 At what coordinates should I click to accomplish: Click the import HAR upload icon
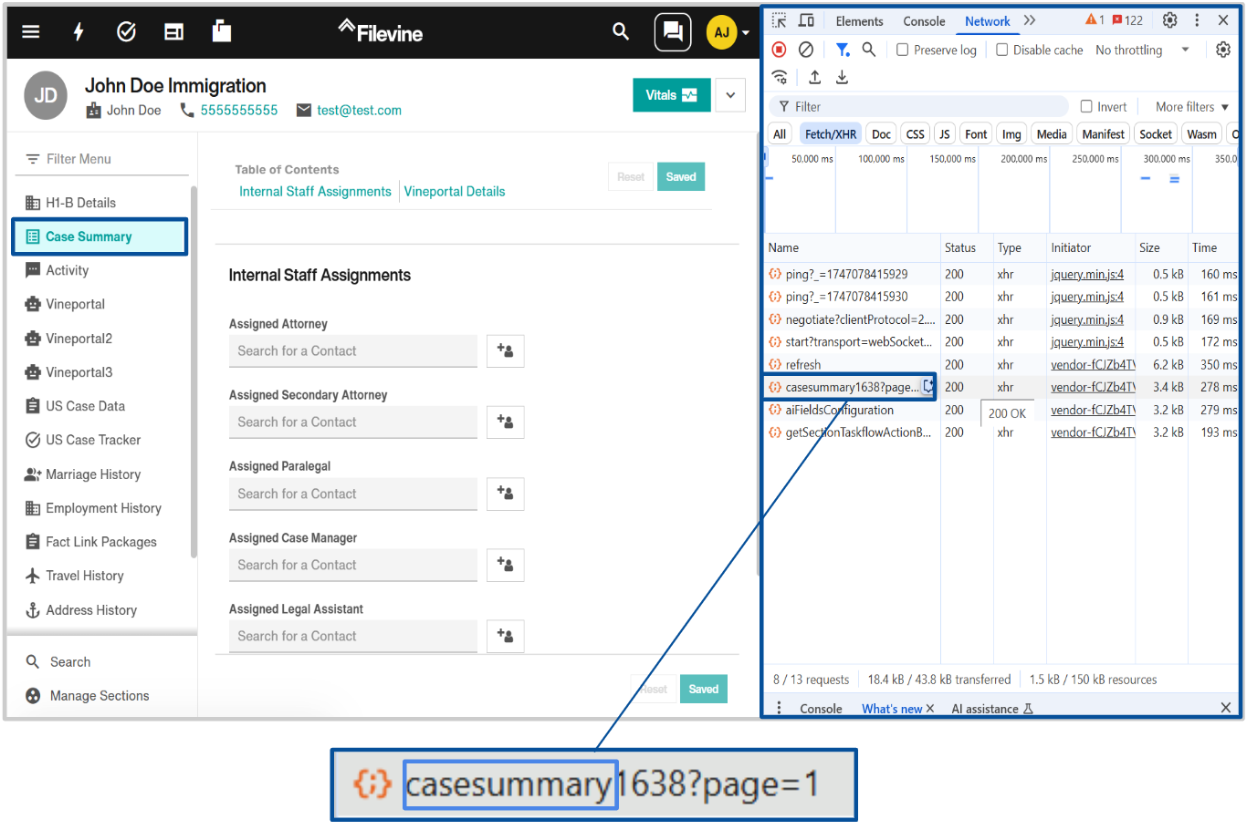tap(815, 78)
